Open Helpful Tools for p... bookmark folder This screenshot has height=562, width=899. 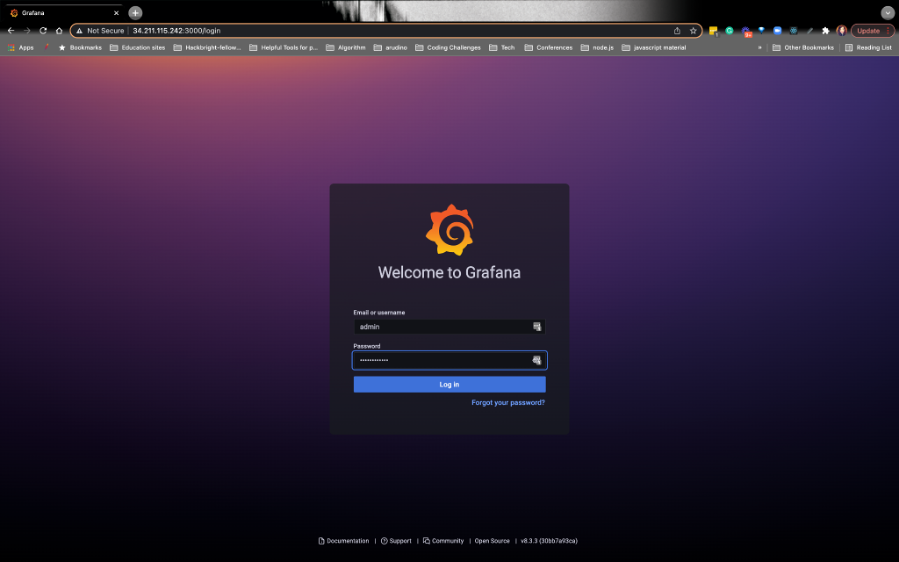pyautogui.click(x=283, y=48)
